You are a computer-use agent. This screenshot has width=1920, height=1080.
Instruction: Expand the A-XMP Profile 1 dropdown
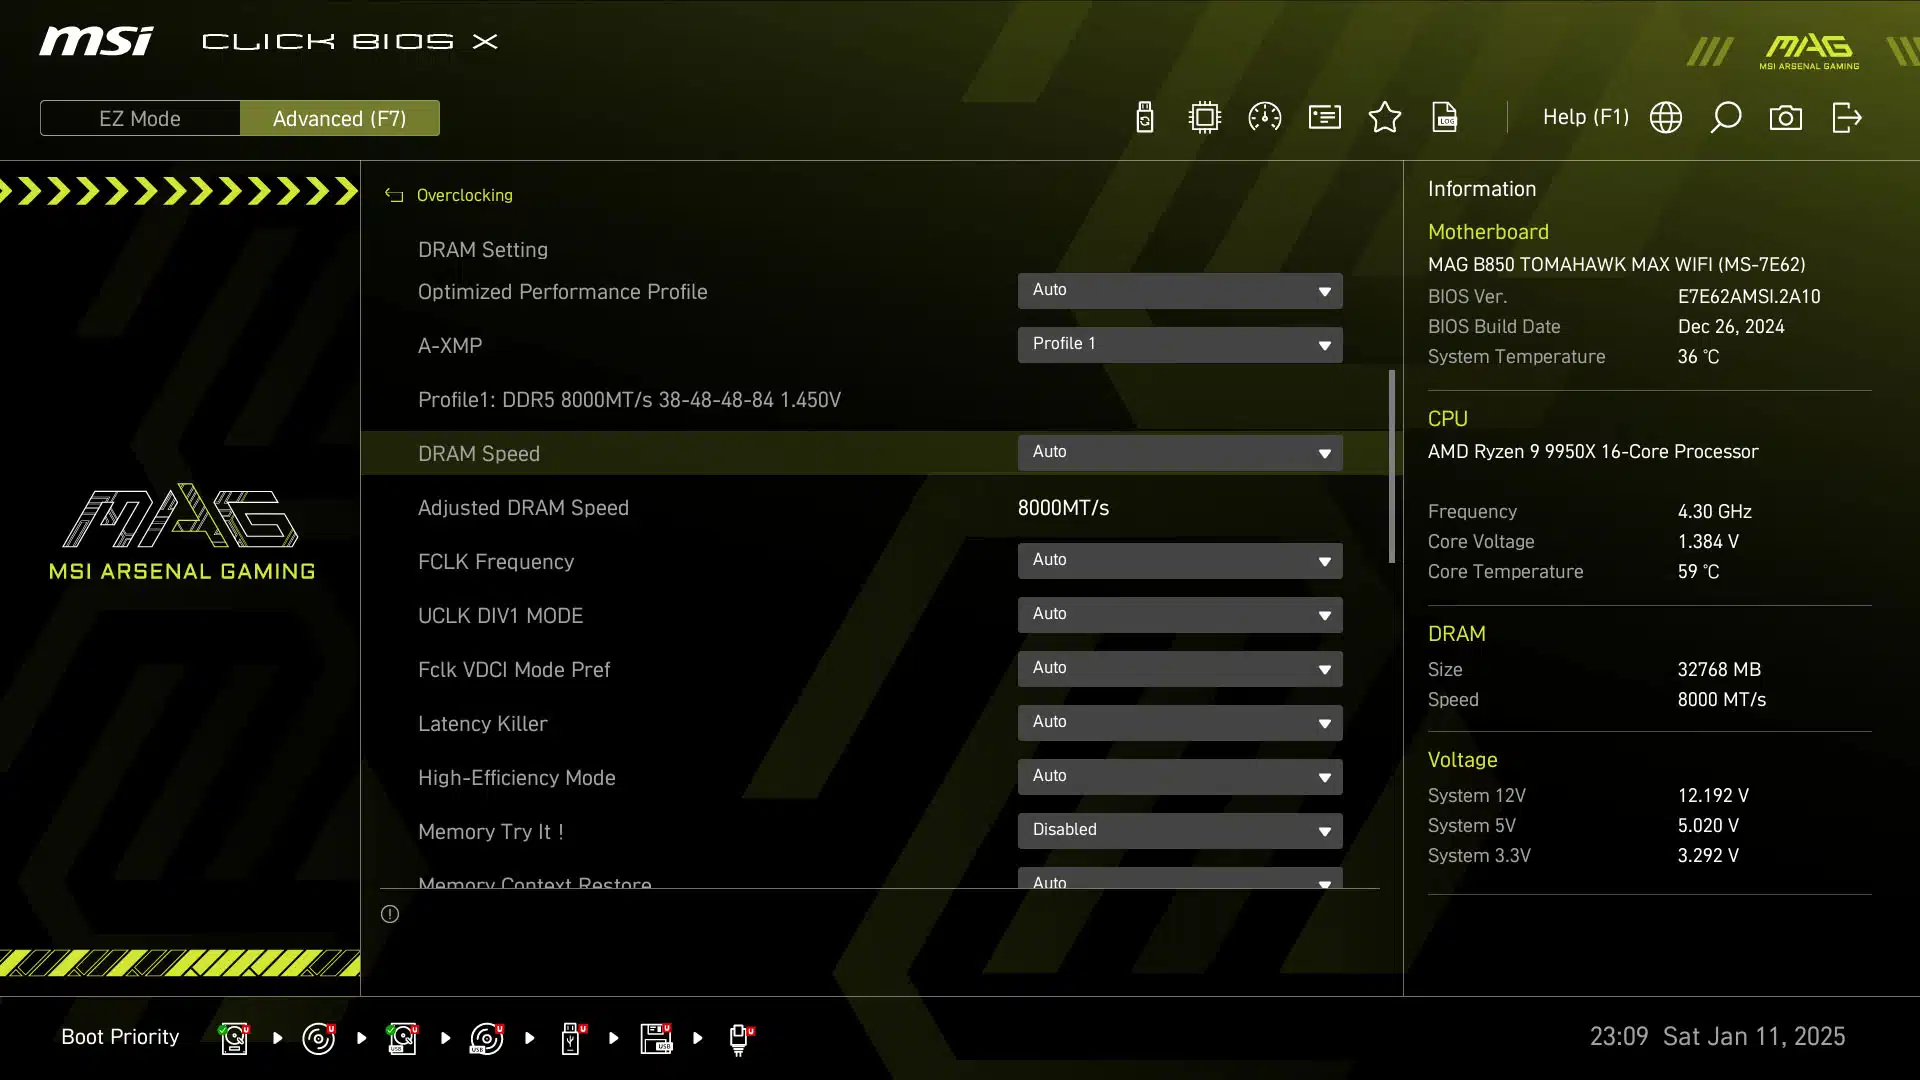(1180, 345)
